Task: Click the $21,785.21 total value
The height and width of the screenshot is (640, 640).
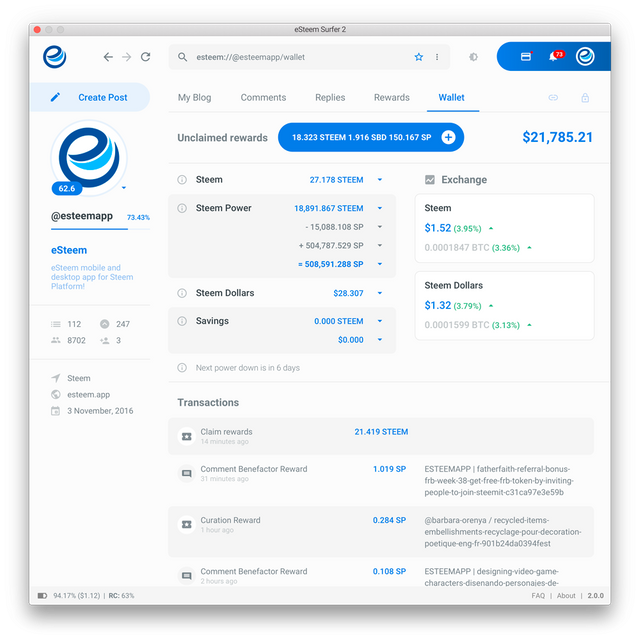Action: pyautogui.click(x=558, y=137)
